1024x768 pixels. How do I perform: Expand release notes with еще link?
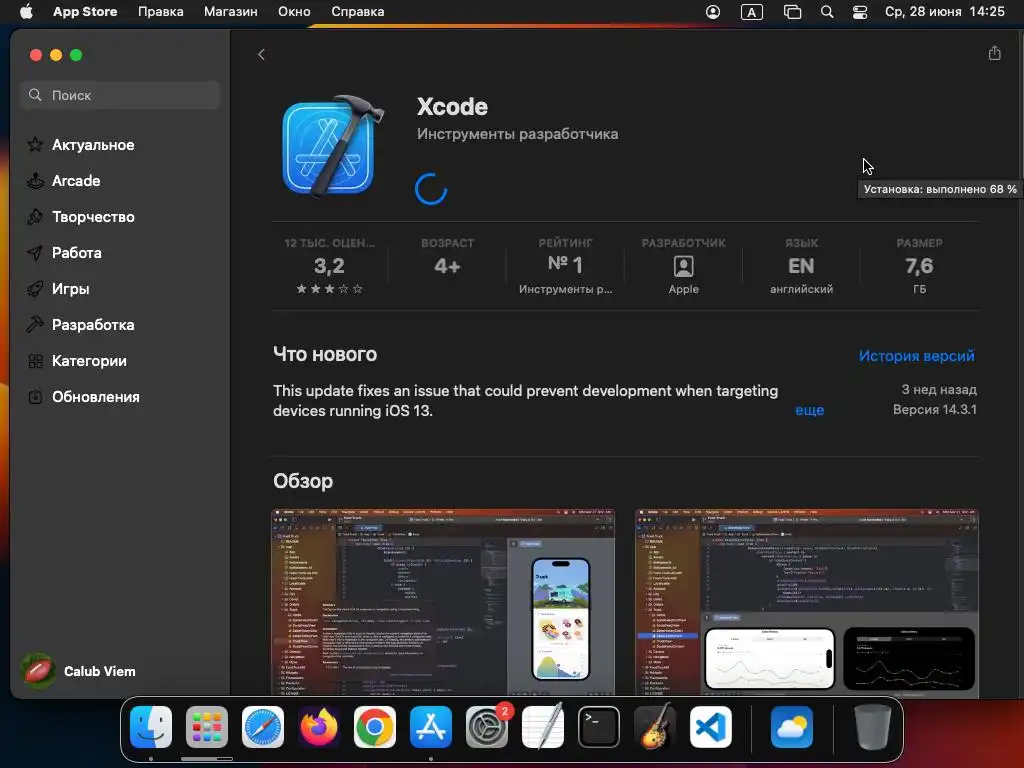point(809,410)
